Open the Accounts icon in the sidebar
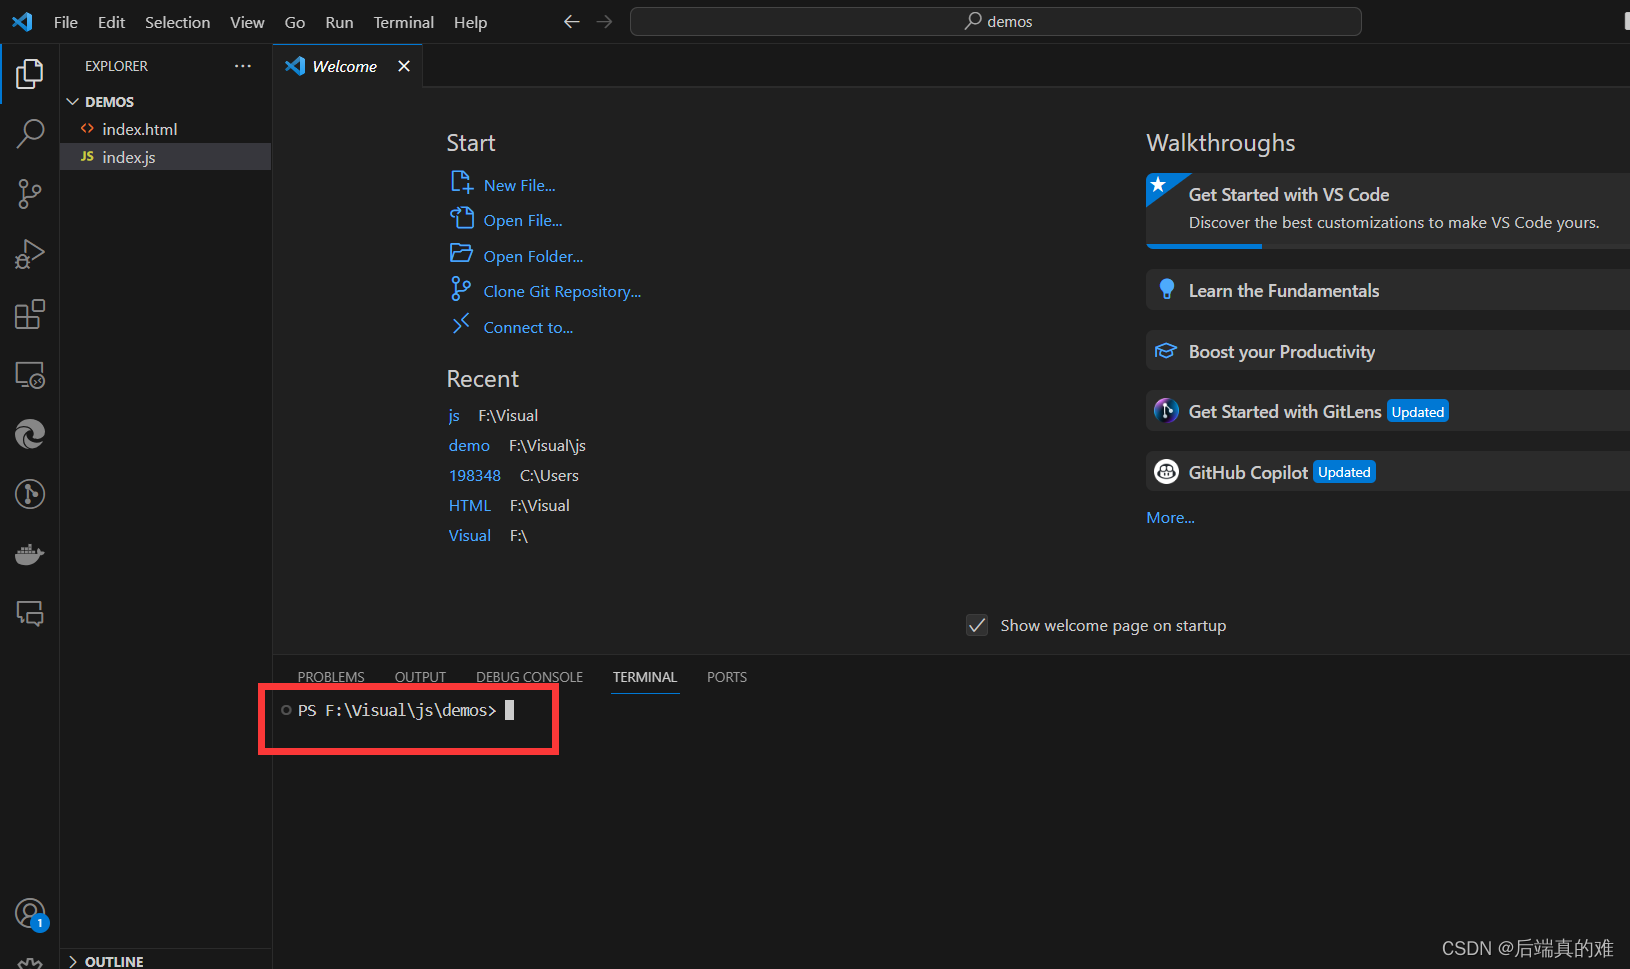The width and height of the screenshot is (1630, 969). click(x=30, y=913)
